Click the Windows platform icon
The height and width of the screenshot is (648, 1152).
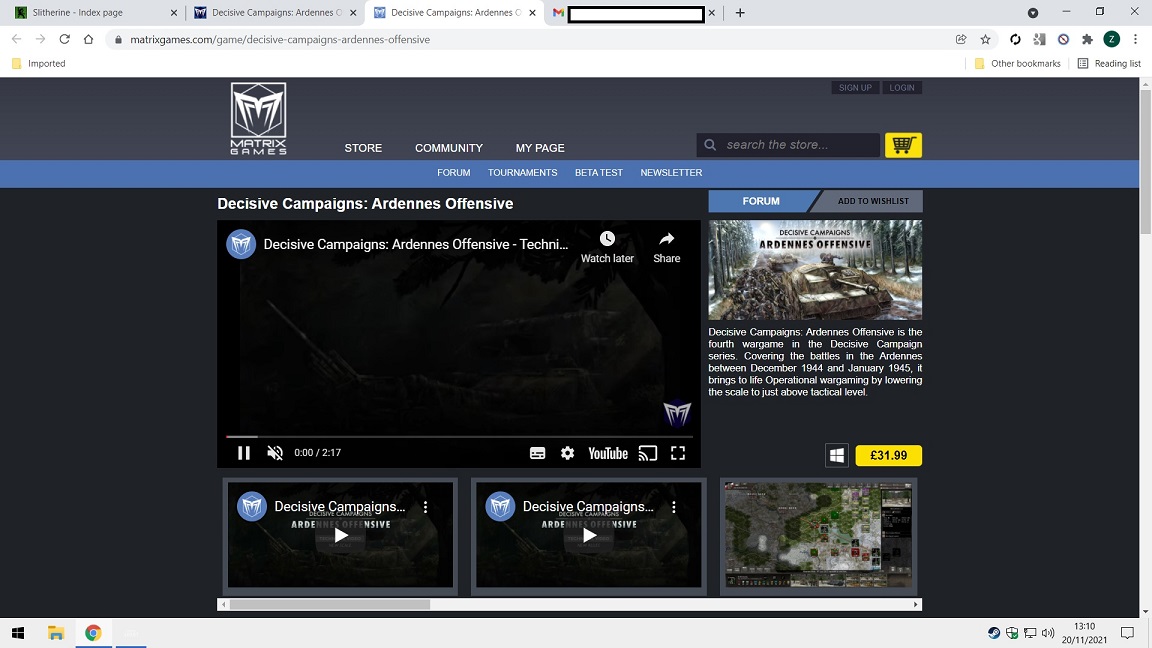tap(837, 456)
